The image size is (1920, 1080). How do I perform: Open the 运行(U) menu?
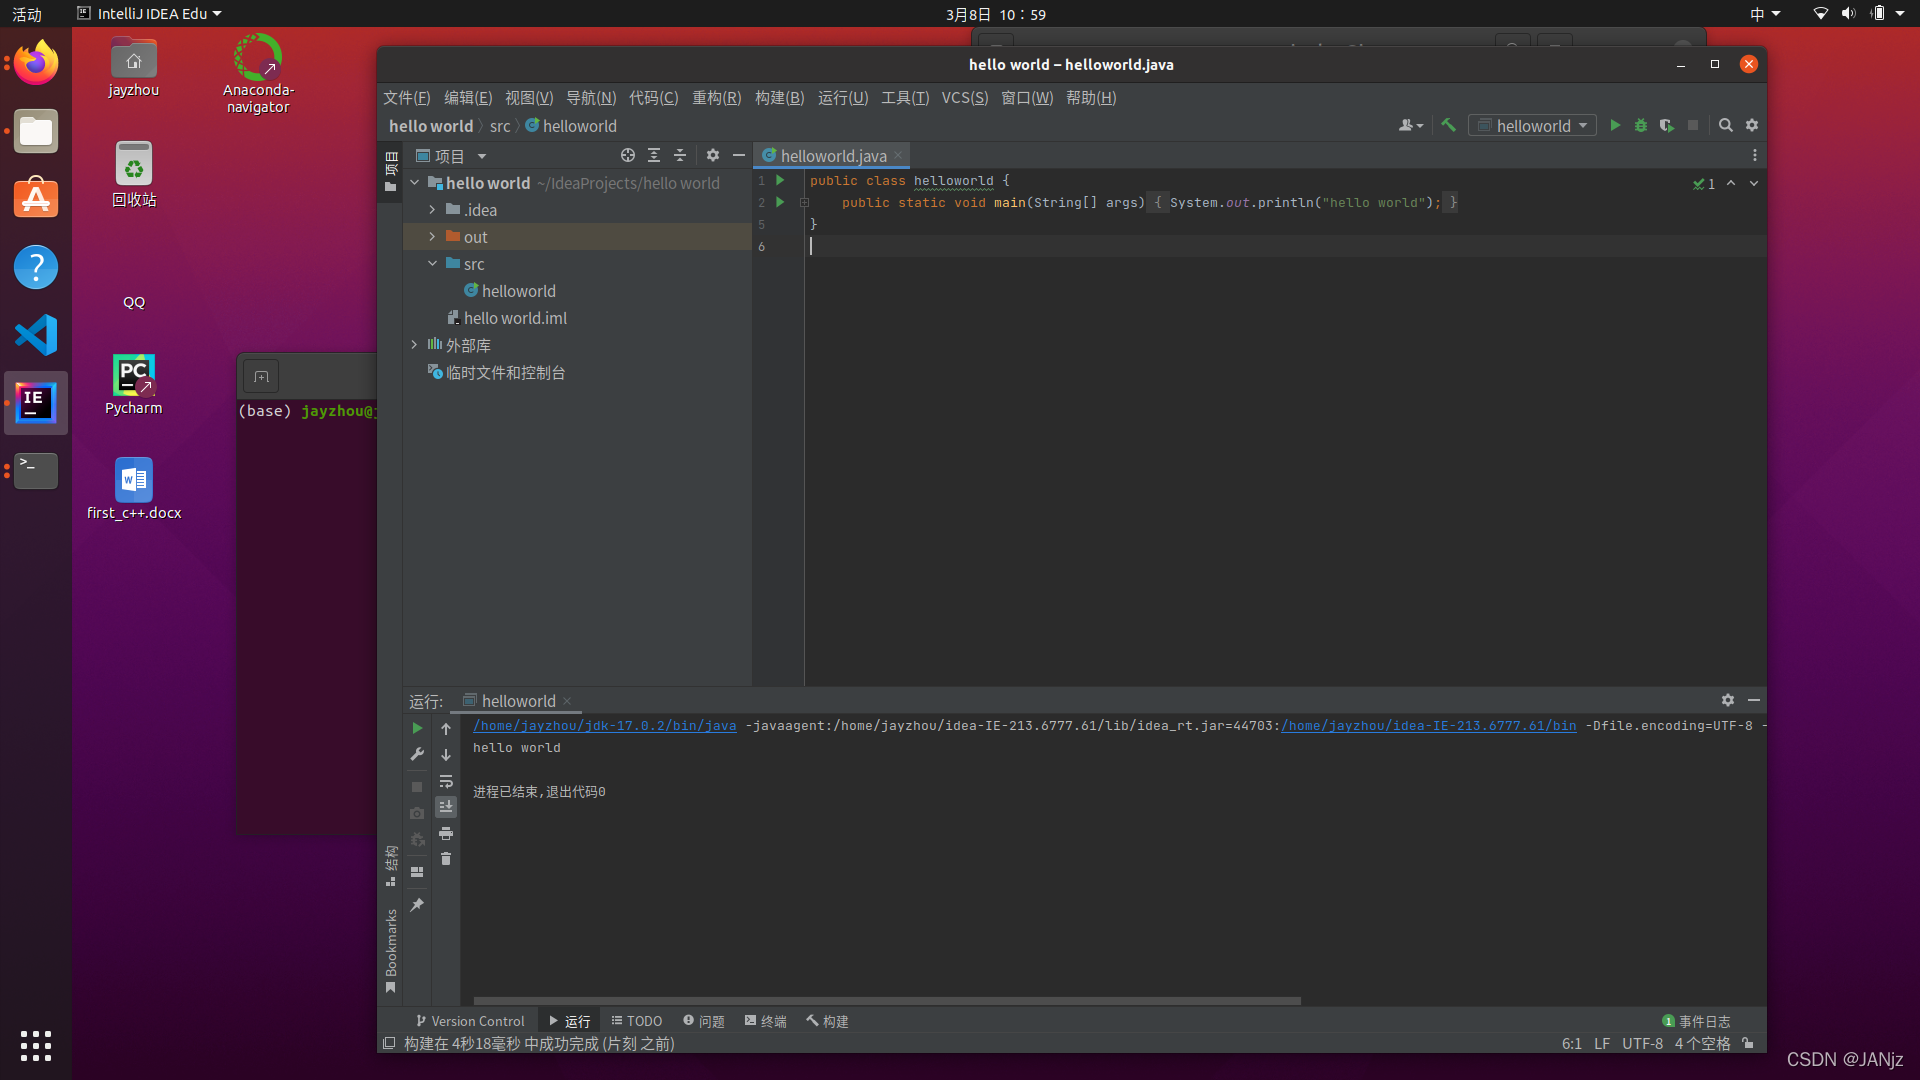click(842, 97)
